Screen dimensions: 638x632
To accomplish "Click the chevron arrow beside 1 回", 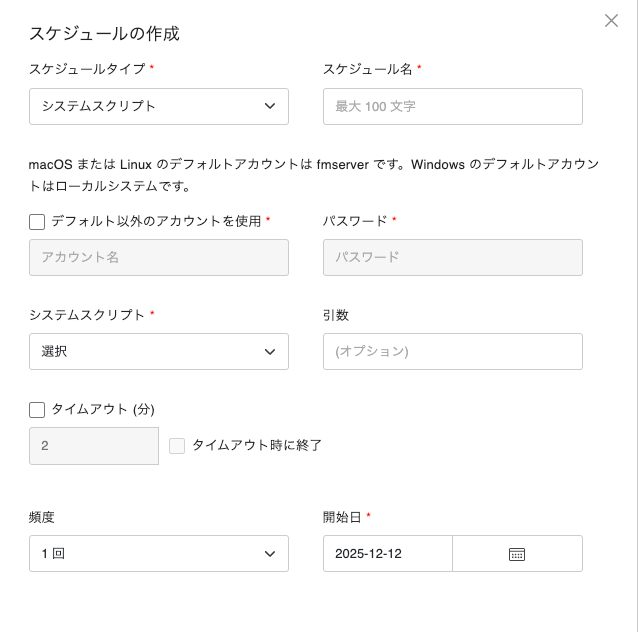I will 270,554.
